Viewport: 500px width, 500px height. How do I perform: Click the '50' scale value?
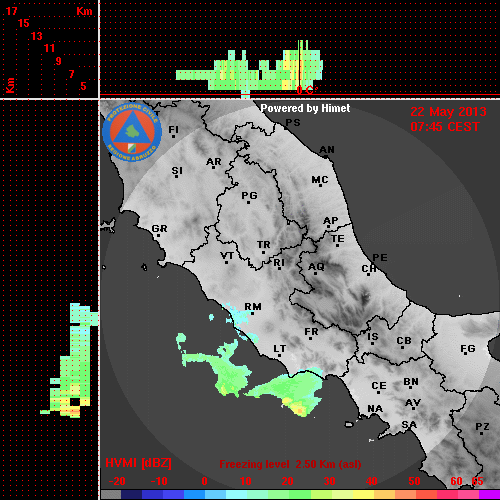pyautogui.click(x=414, y=481)
